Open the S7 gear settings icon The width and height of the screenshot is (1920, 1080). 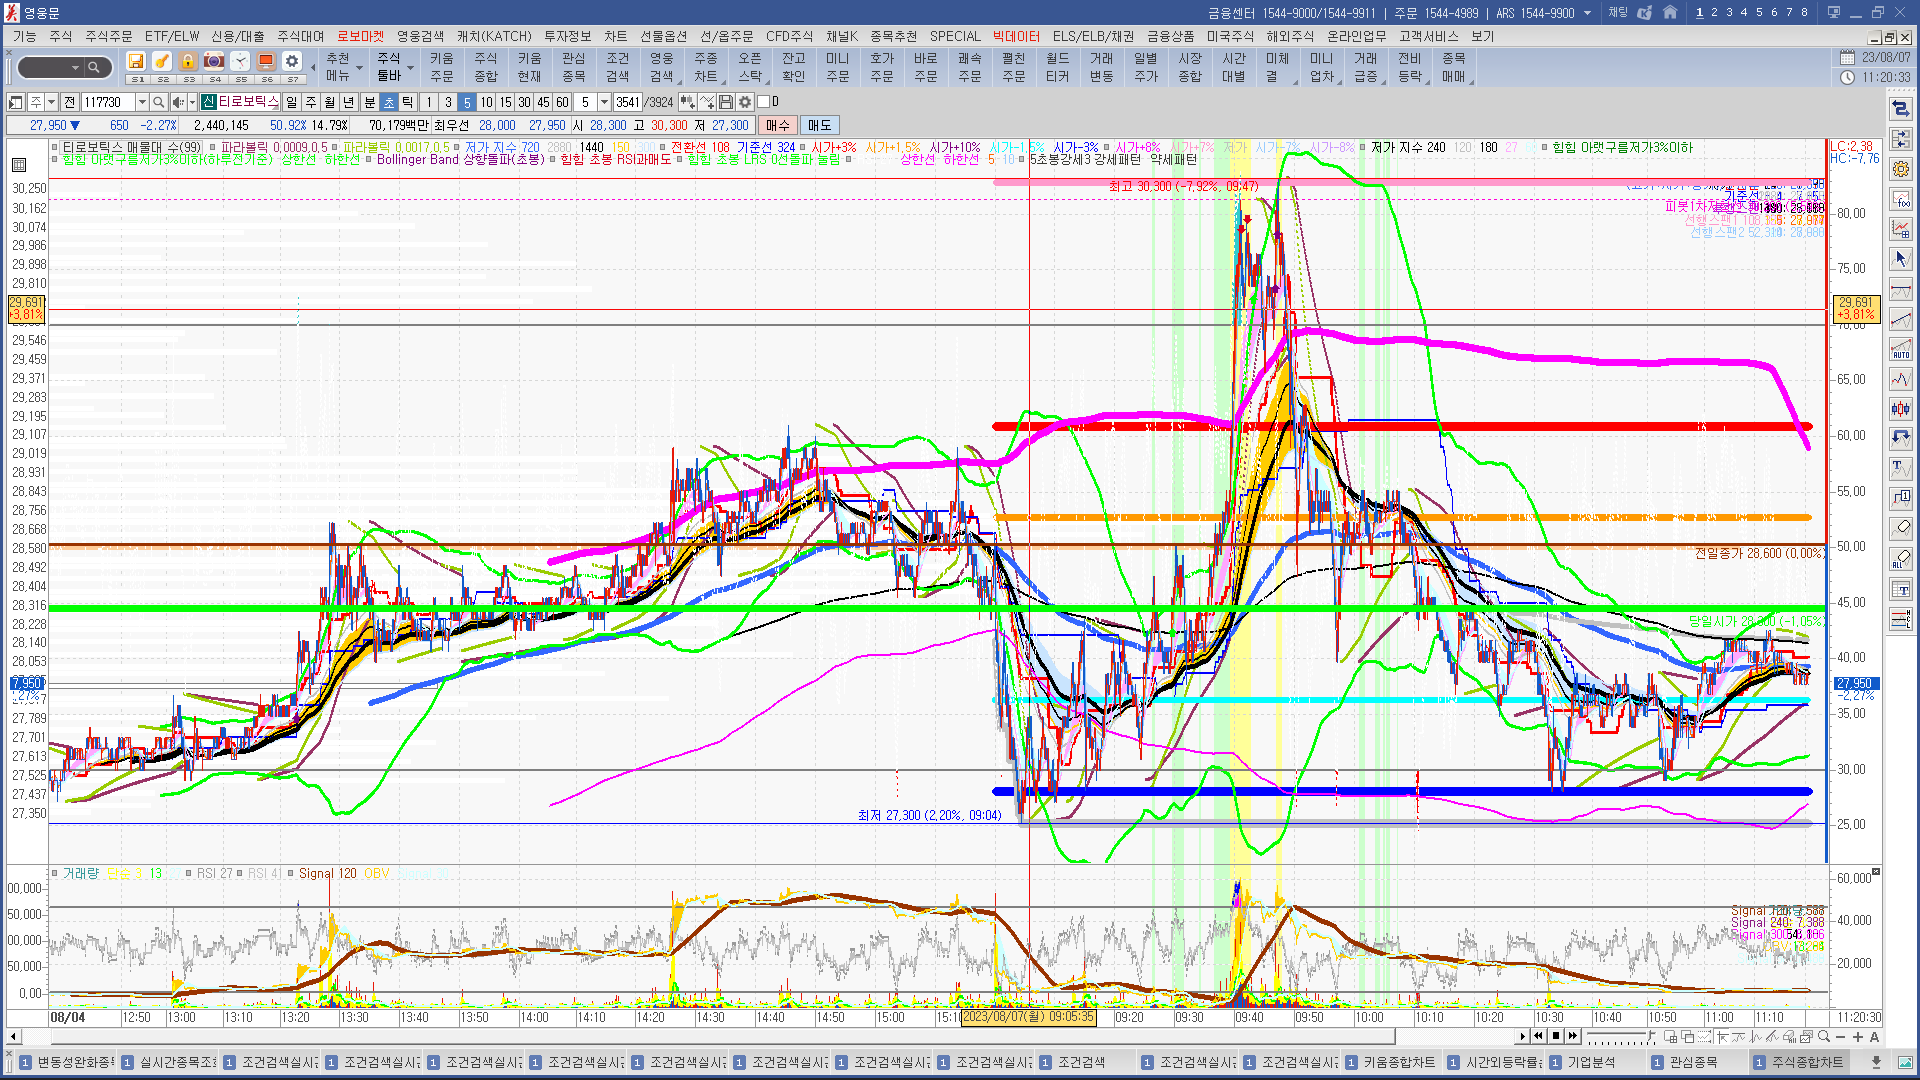click(292, 62)
